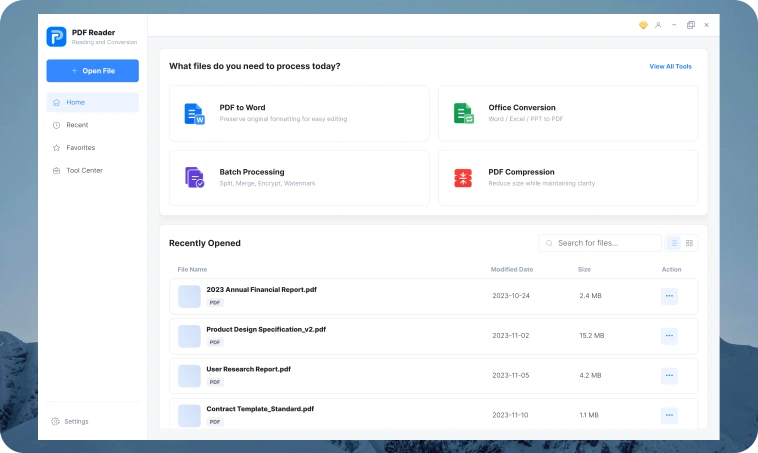Click the Size column header
This screenshot has width=758, height=453.
584,269
